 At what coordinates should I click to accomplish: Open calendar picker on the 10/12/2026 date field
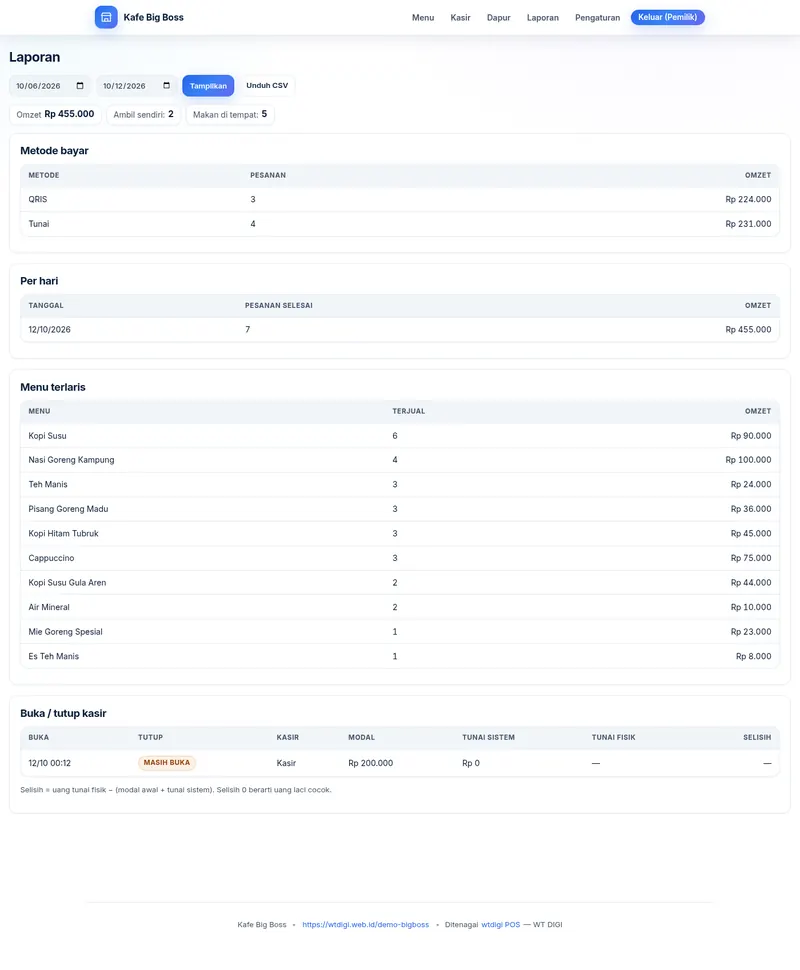[x=166, y=86]
